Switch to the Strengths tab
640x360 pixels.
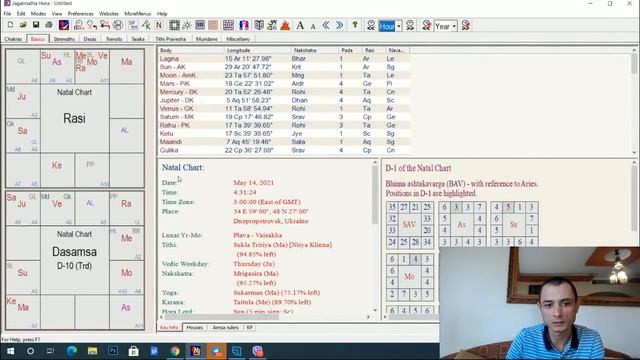(64, 39)
